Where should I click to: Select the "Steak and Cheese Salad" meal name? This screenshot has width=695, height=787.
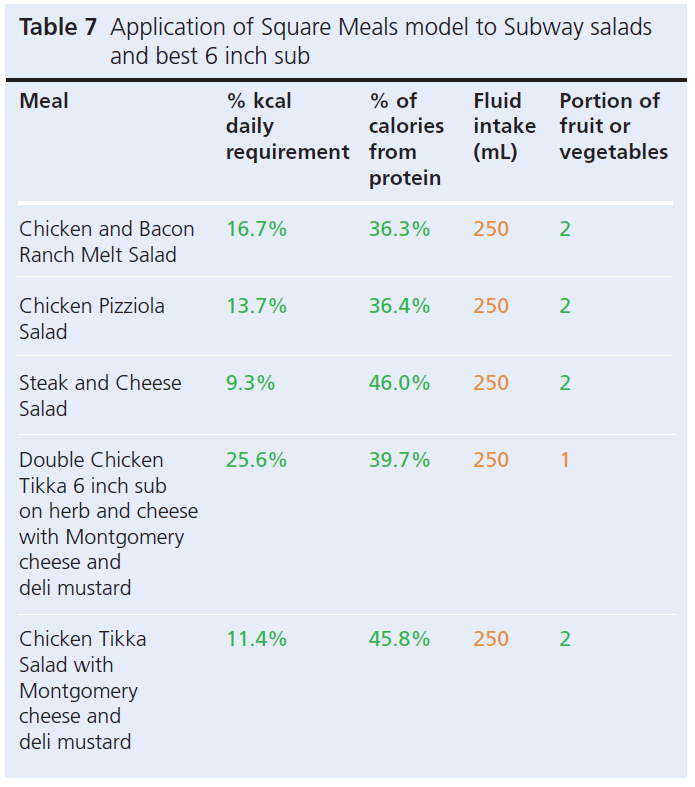coord(100,396)
